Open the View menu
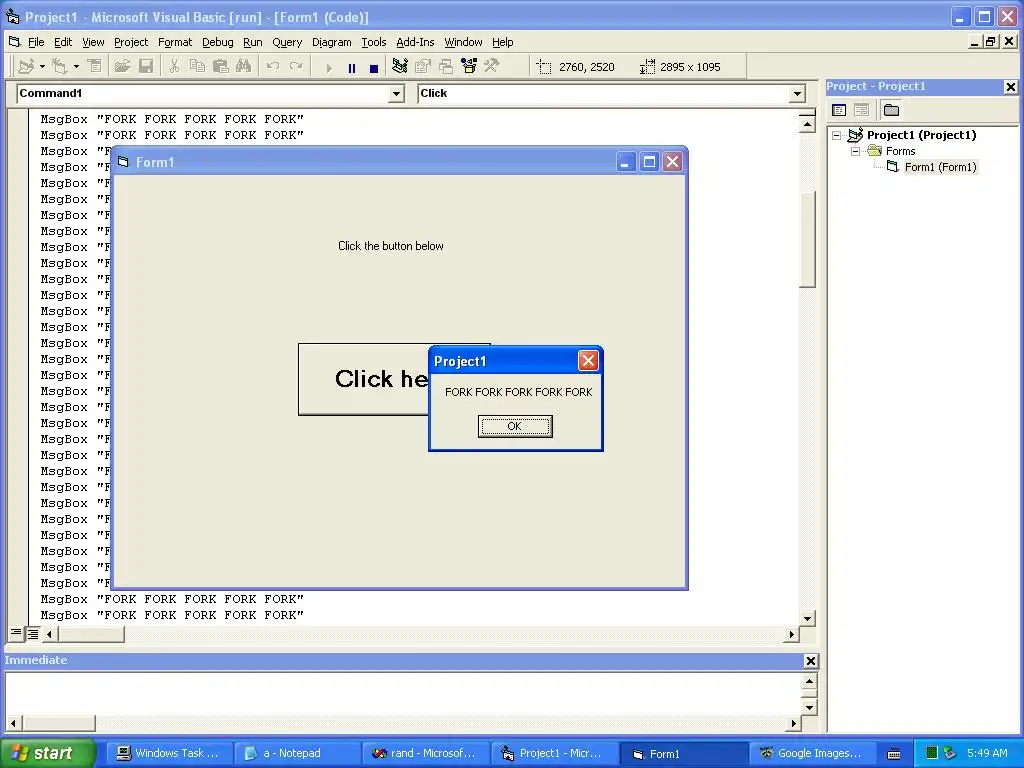This screenshot has height=768, width=1024. 93,42
